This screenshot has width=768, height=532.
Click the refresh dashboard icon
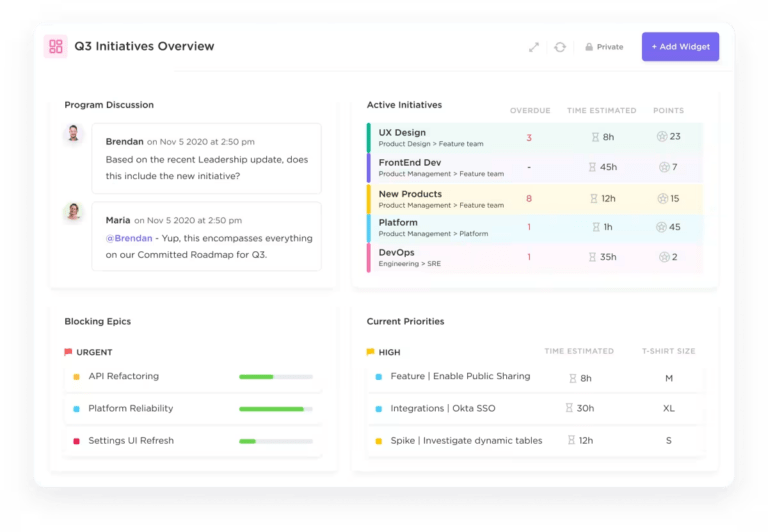560,47
